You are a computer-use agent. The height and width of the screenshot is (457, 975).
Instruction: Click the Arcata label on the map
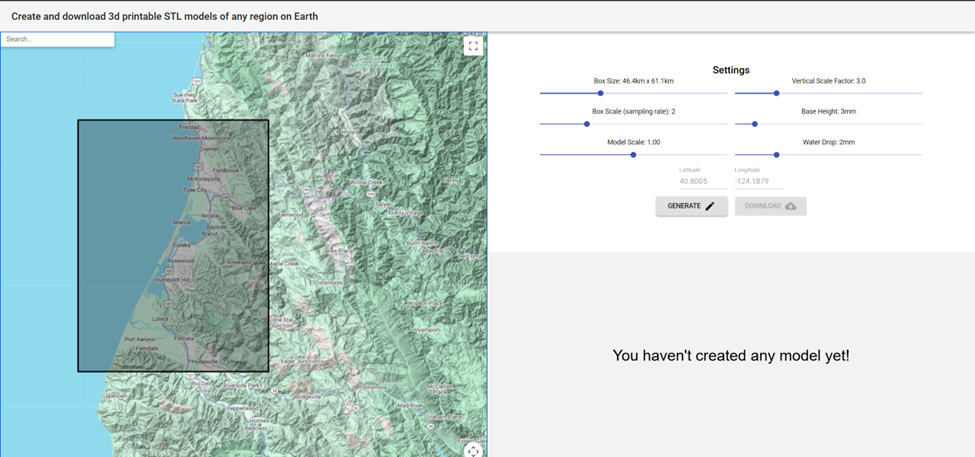tap(210, 214)
